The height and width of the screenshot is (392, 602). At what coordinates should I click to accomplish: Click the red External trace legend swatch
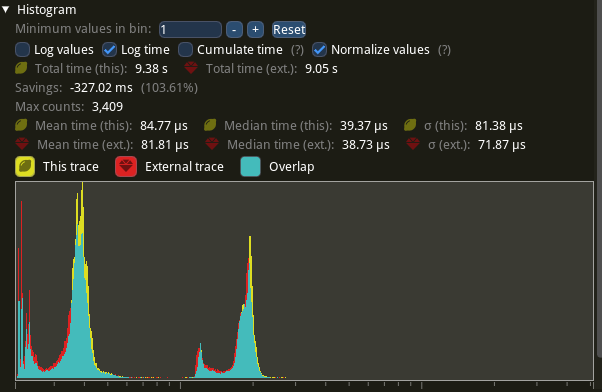[126, 167]
